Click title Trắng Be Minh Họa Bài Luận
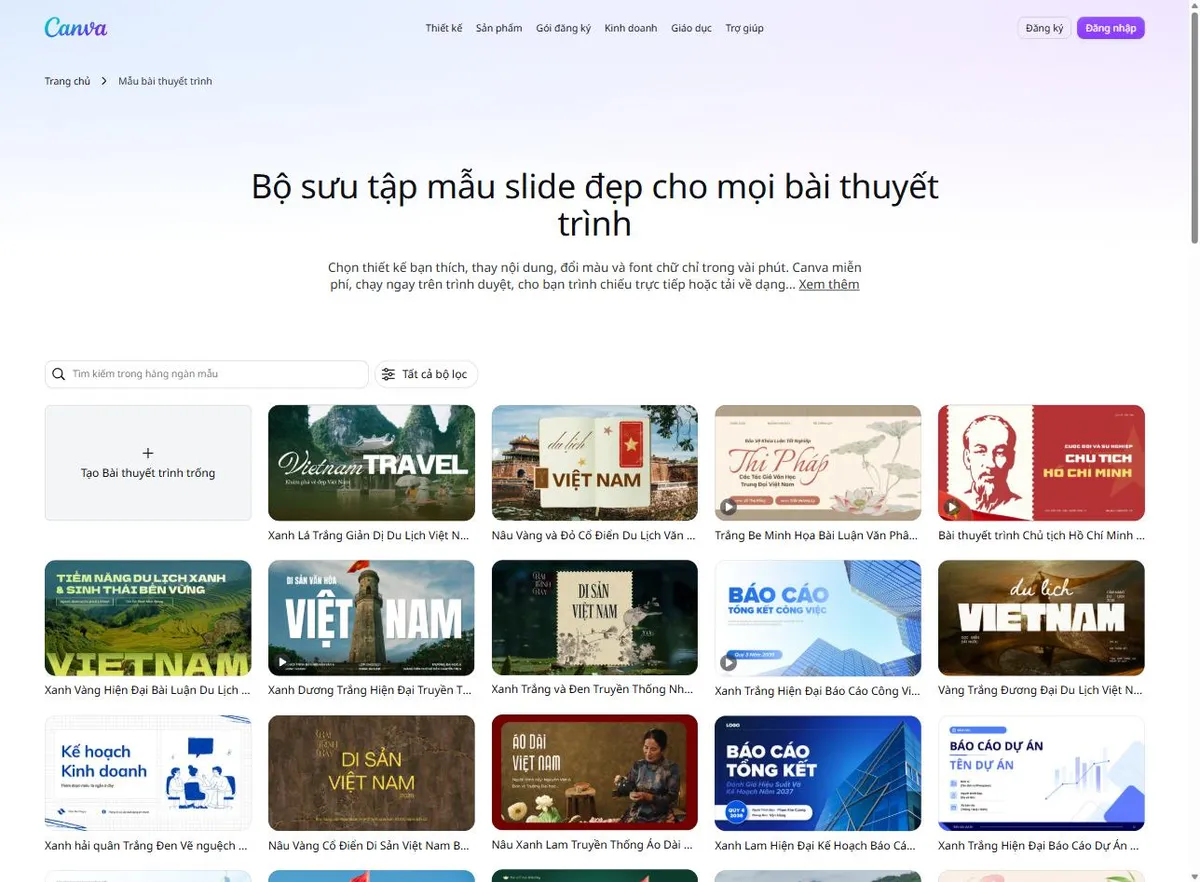The height and width of the screenshot is (882, 1200). click(817, 536)
